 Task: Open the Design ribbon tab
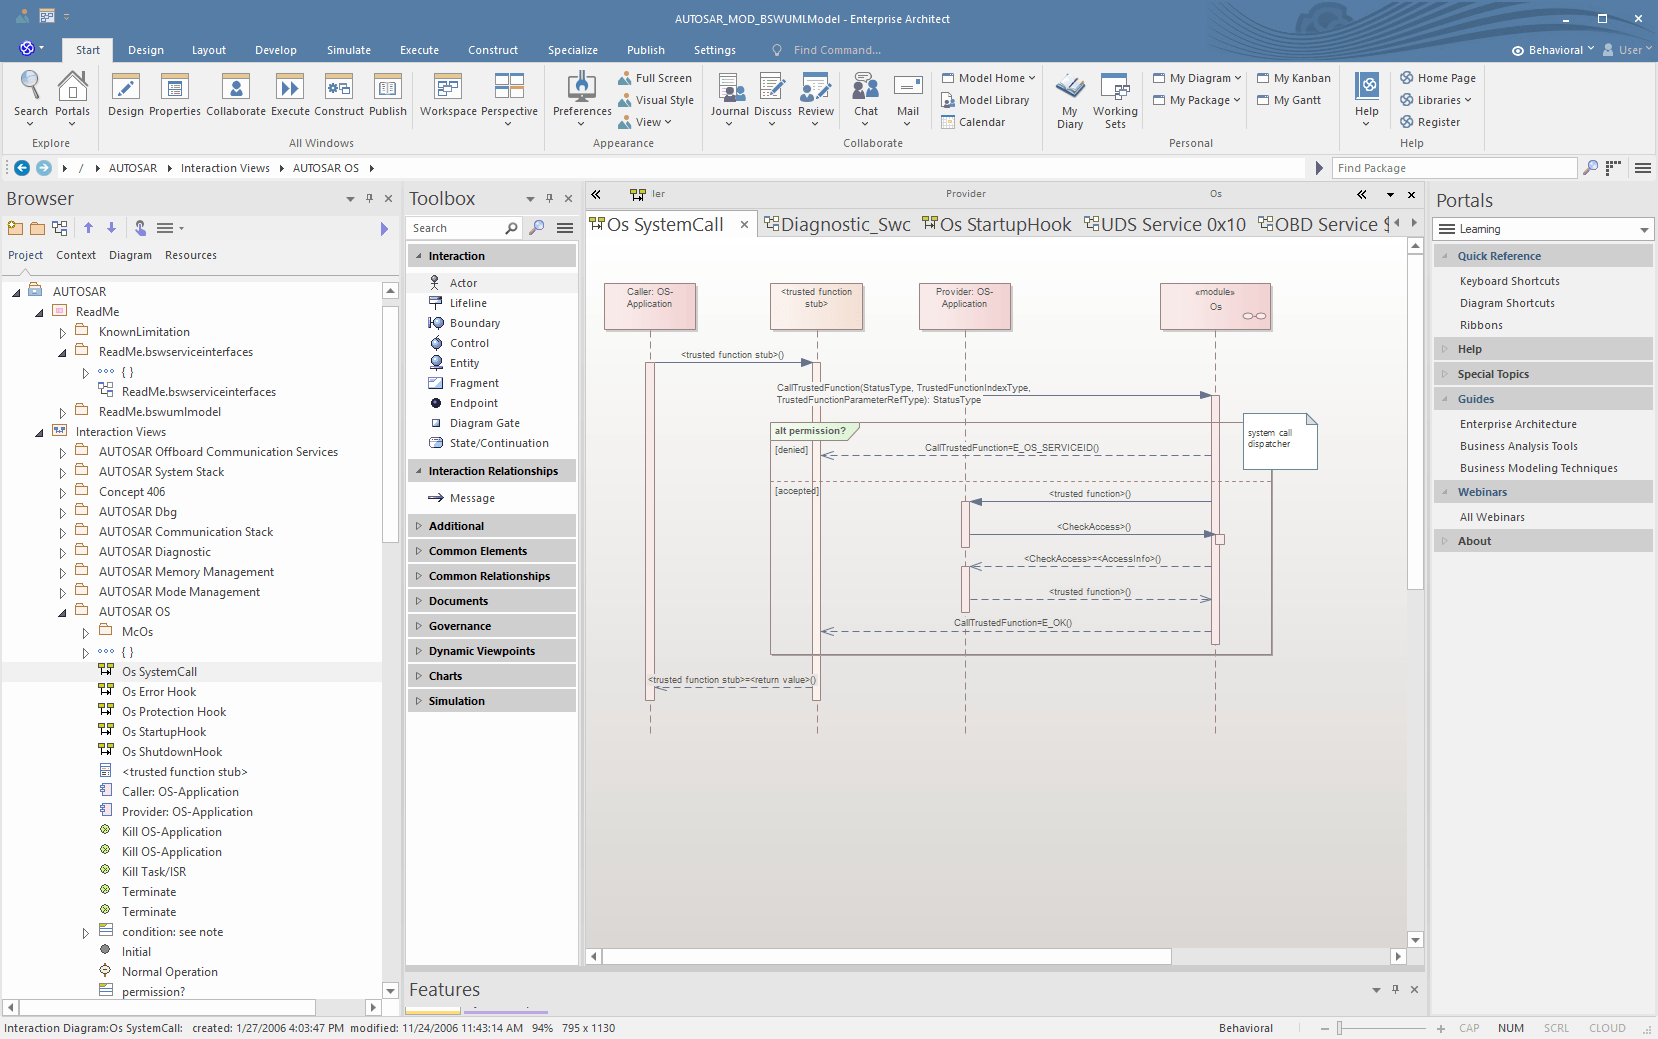[x=146, y=50]
